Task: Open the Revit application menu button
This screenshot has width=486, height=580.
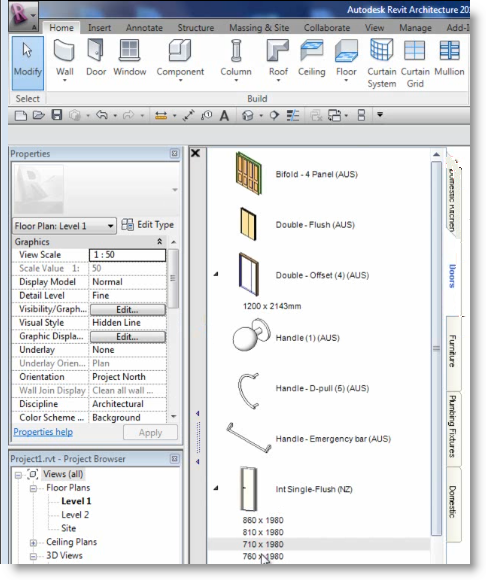Action: (24, 17)
